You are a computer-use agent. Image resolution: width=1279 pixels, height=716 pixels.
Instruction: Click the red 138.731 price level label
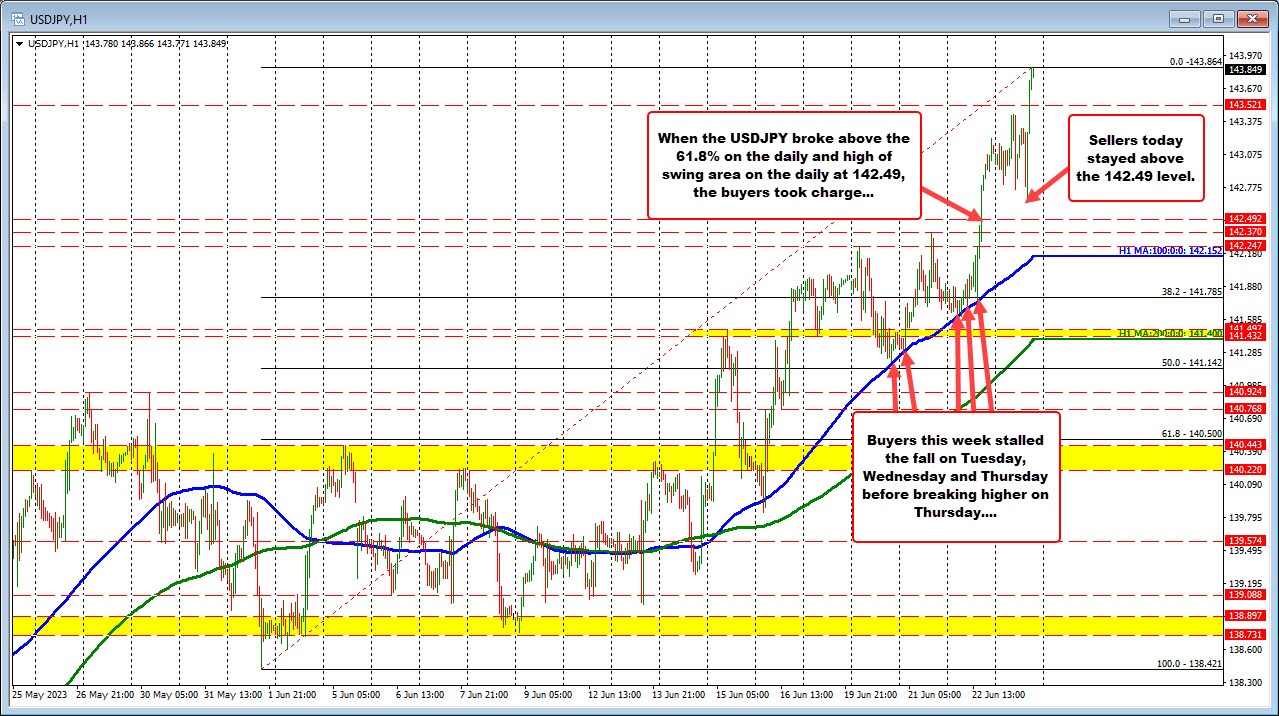pyautogui.click(x=1244, y=635)
